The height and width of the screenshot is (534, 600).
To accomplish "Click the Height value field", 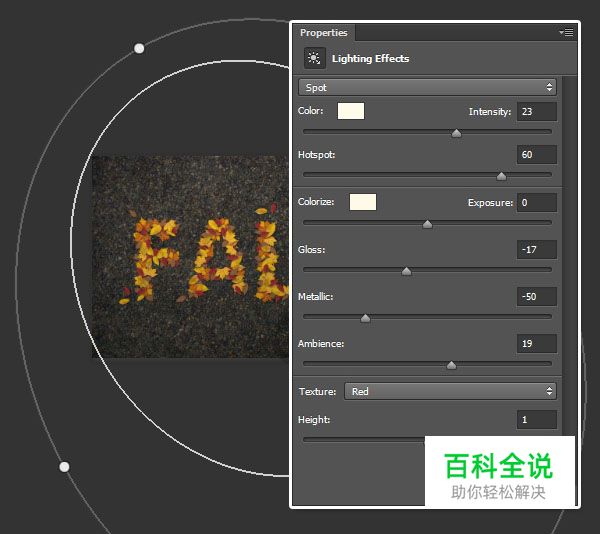I will [536, 420].
